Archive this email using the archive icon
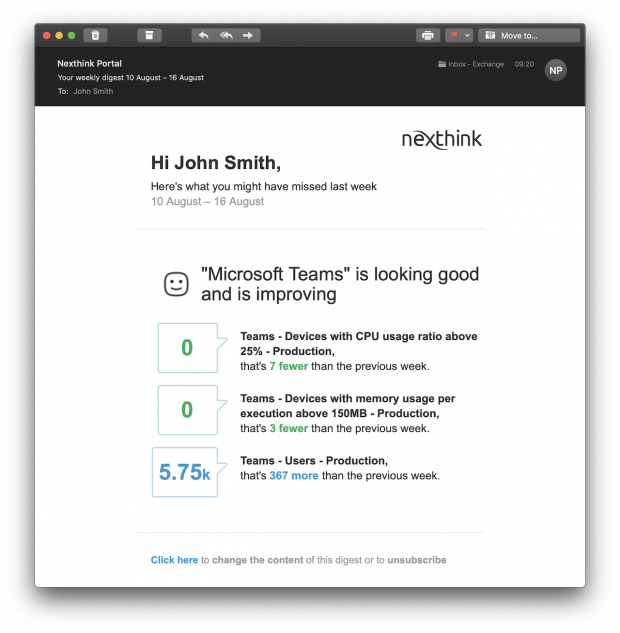 click(x=149, y=35)
